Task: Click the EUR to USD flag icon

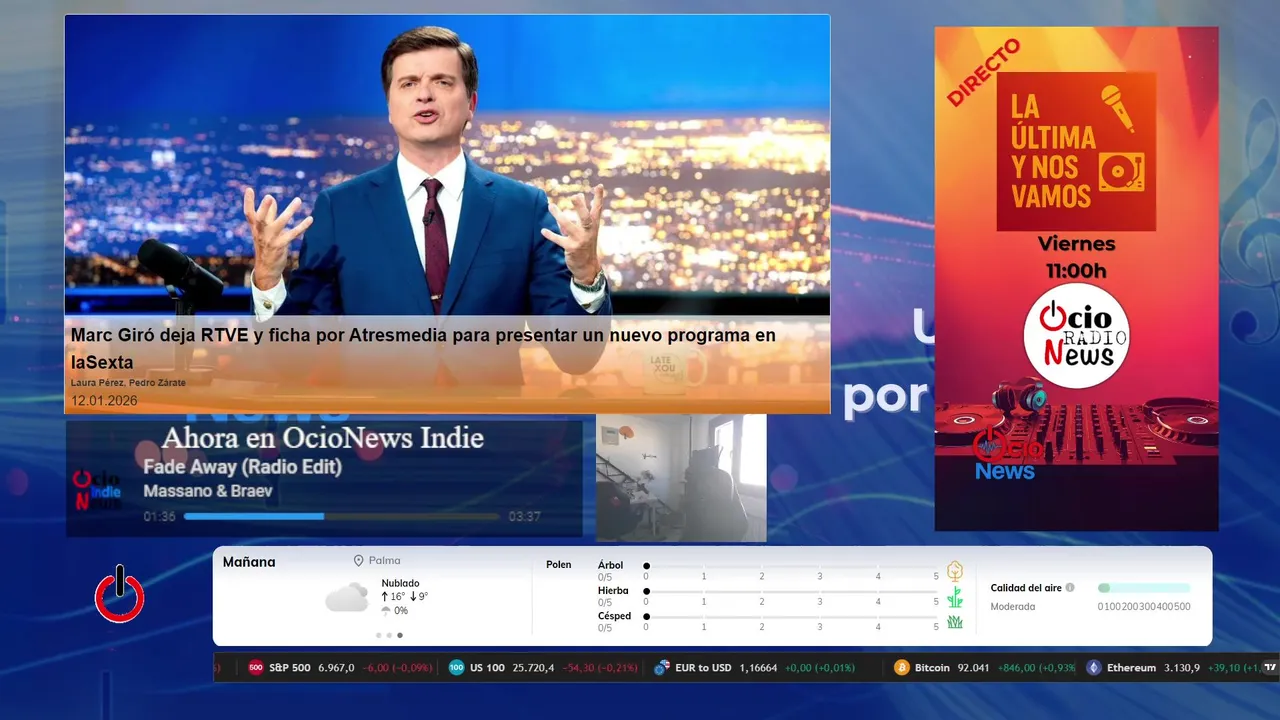Action: tap(661, 668)
